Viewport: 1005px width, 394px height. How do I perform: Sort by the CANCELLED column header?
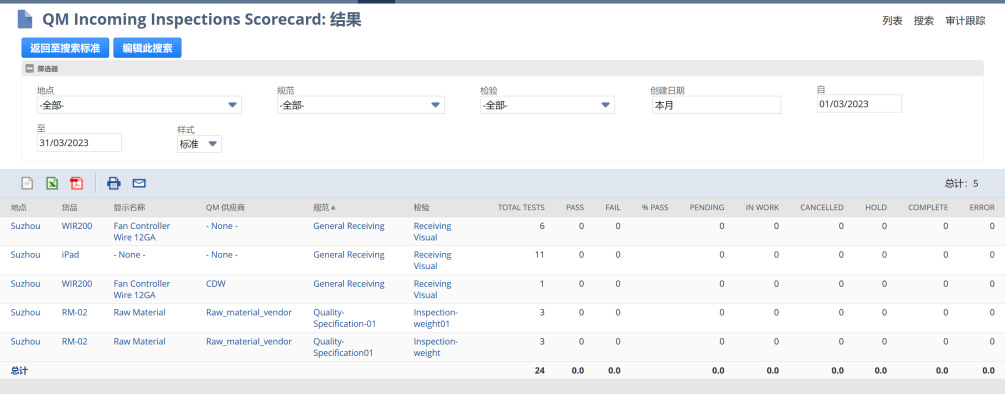coord(822,208)
